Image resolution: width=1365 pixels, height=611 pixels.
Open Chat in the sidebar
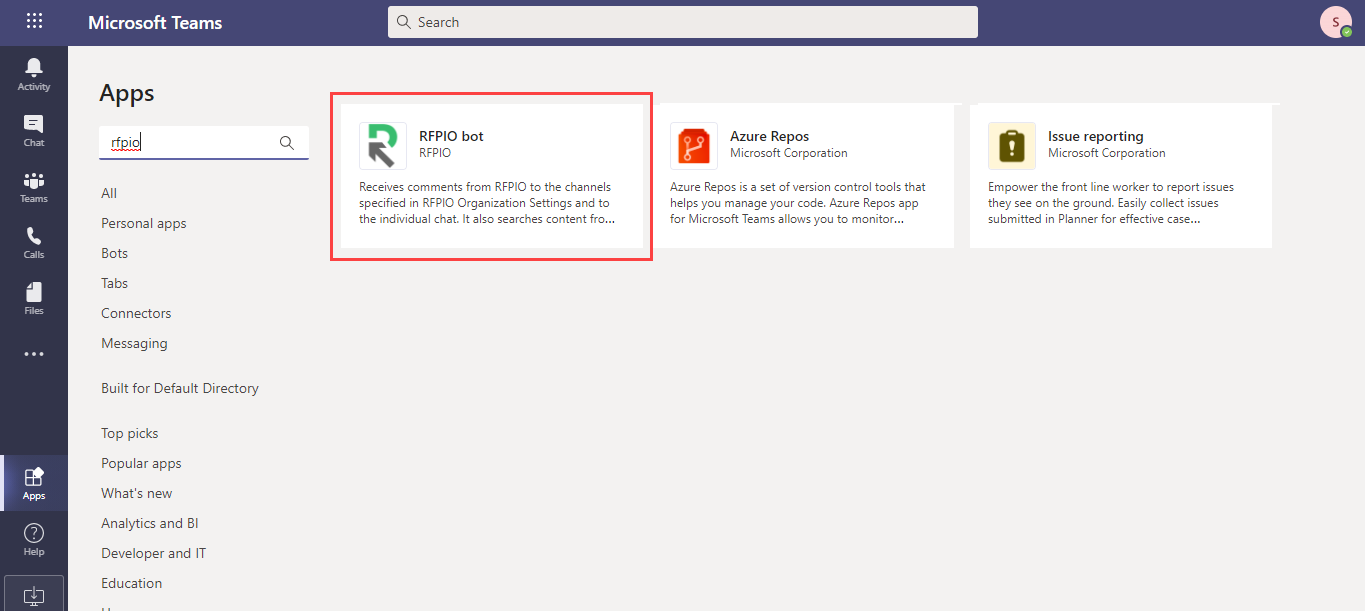[x=34, y=130]
